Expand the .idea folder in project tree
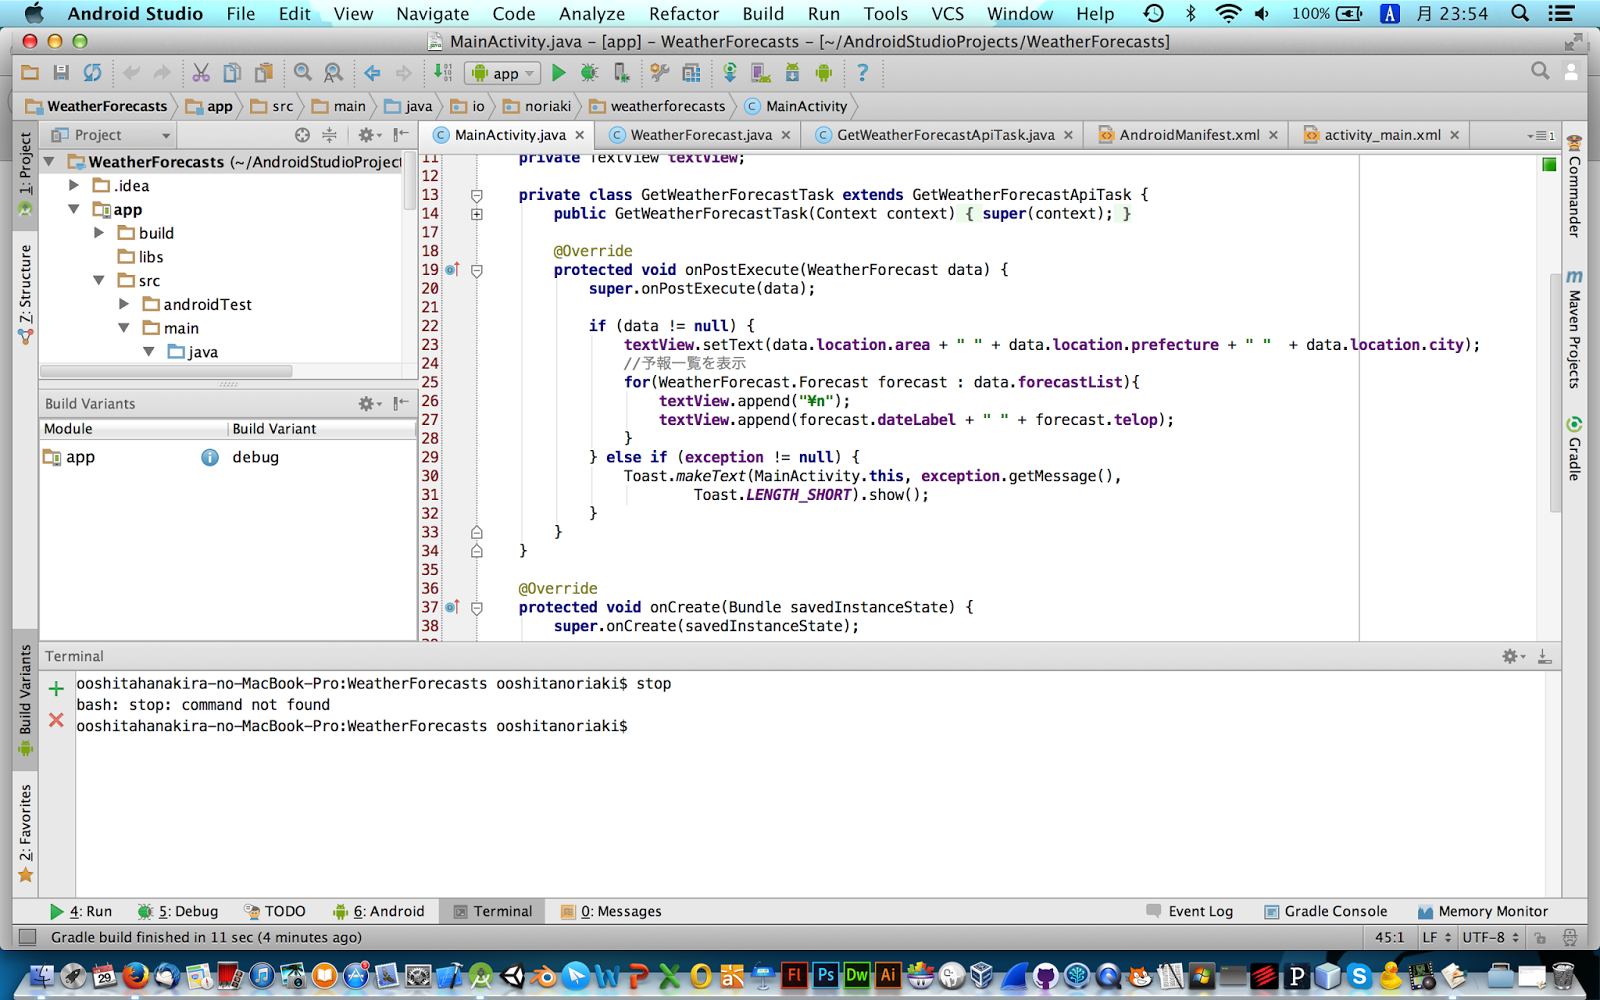The height and width of the screenshot is (1000, 1600). pos(74,185)
